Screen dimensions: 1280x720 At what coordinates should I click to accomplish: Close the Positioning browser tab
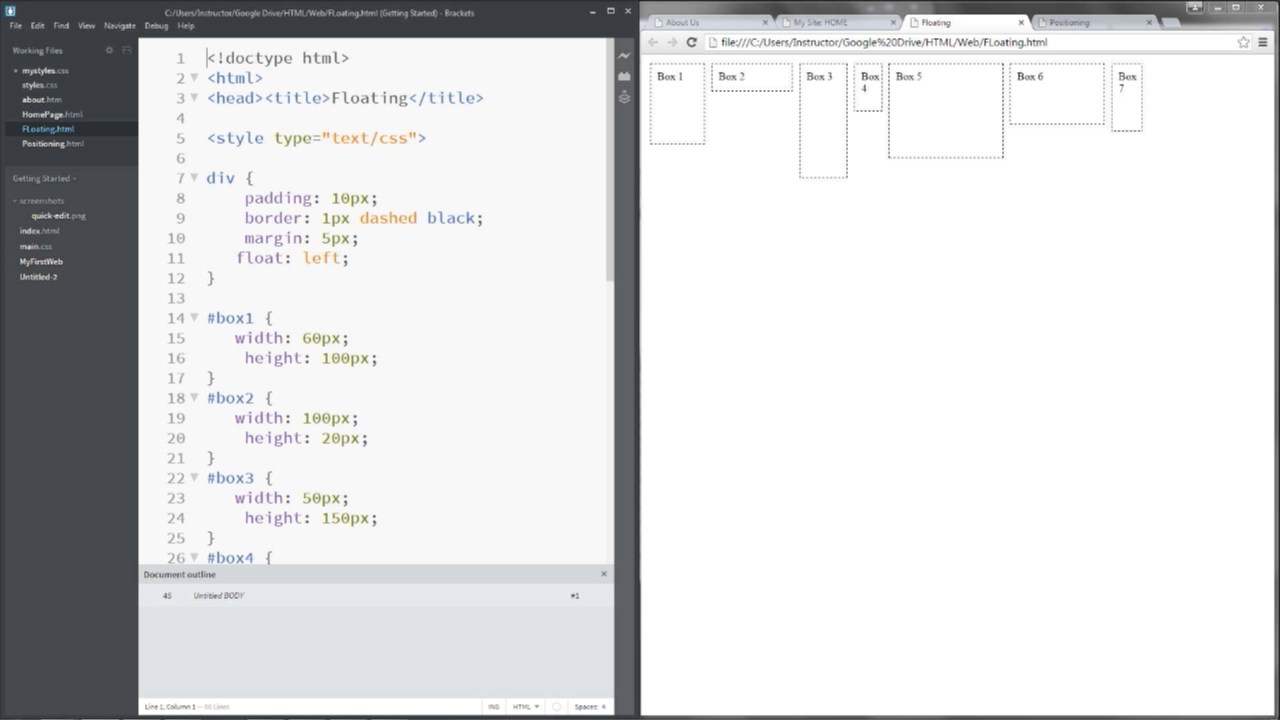click(x=1149, y=22)
